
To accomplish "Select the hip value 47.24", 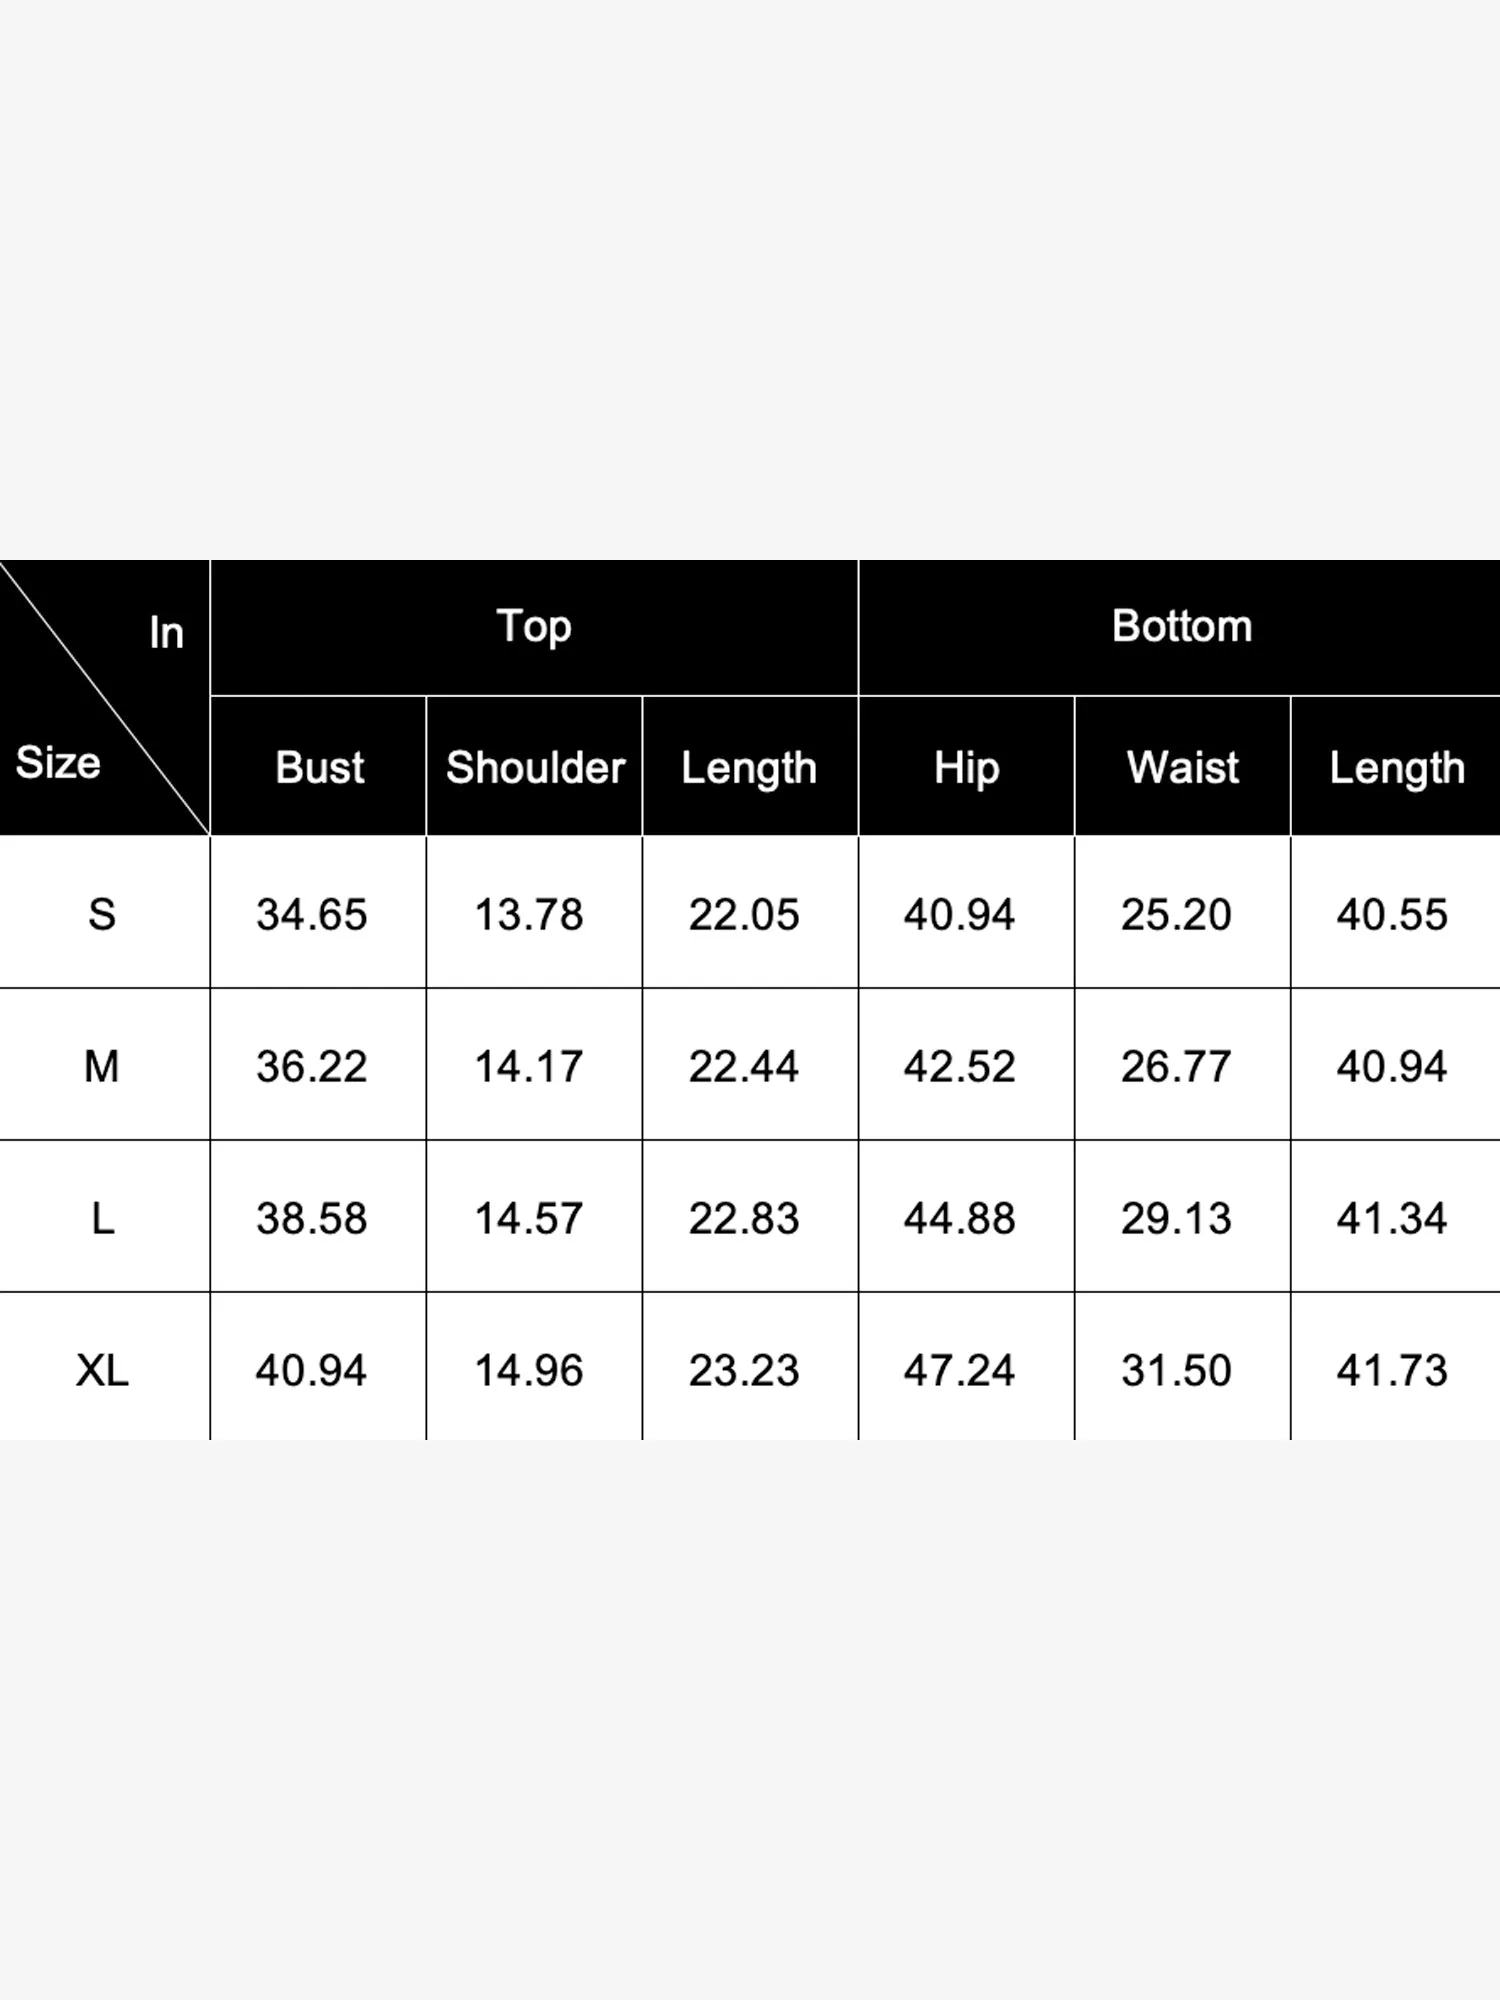I will pos(960,1370).
